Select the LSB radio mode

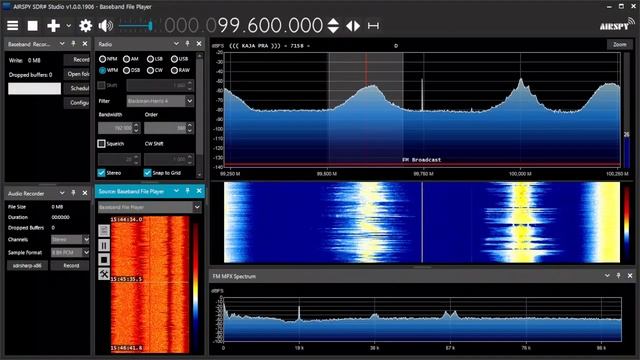click(x=155, y=59)
